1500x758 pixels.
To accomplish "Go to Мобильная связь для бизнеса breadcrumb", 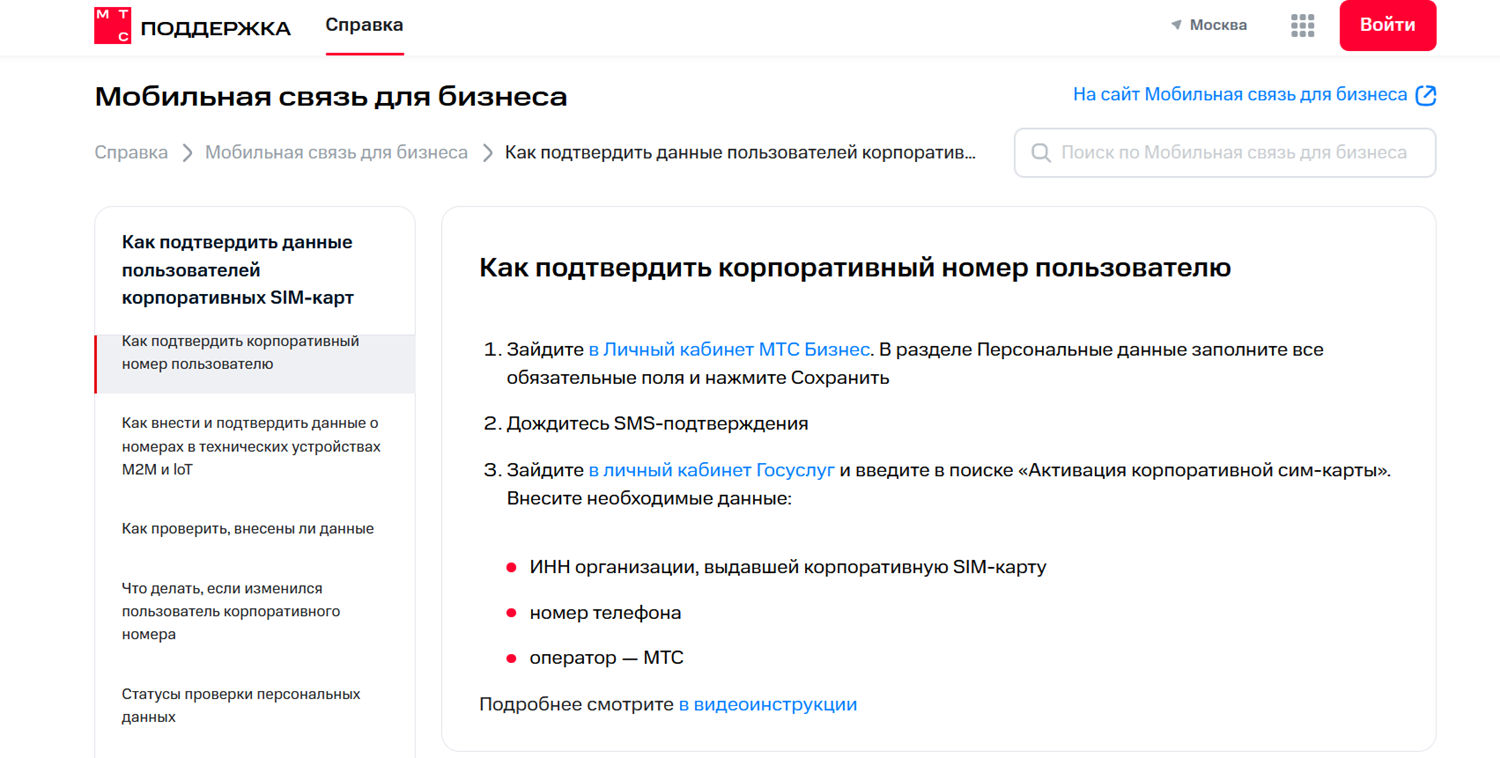I will (336, 153).
